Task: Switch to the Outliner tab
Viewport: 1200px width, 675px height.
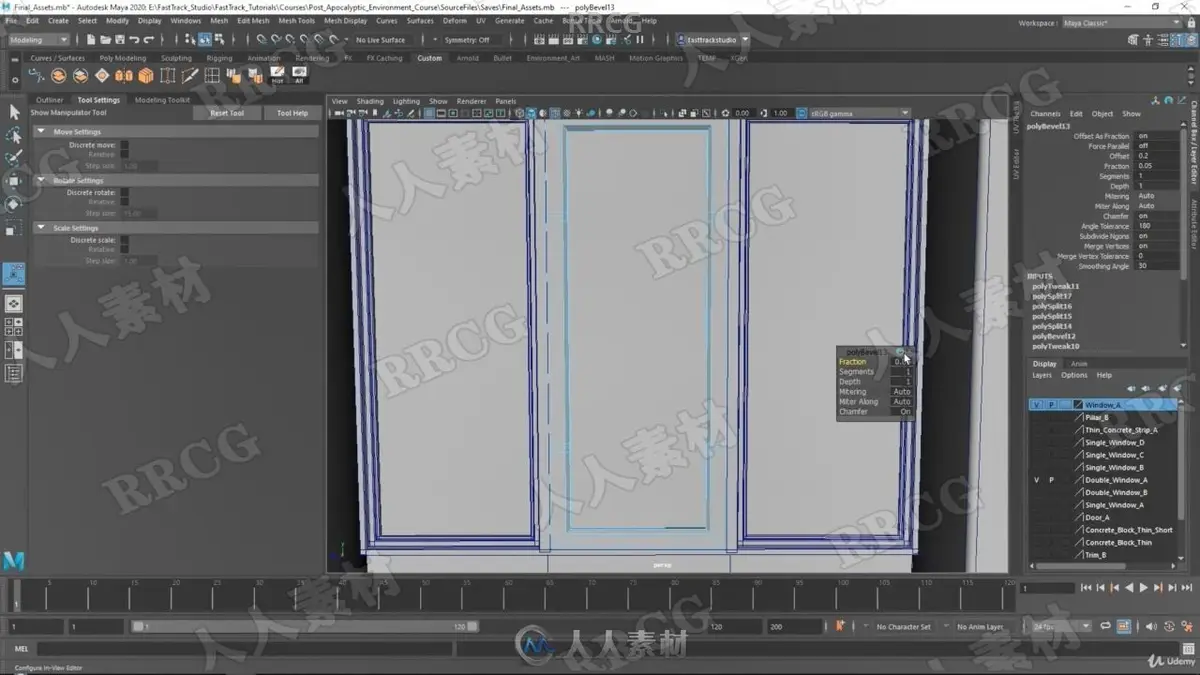Action: [x=49, y=100]
